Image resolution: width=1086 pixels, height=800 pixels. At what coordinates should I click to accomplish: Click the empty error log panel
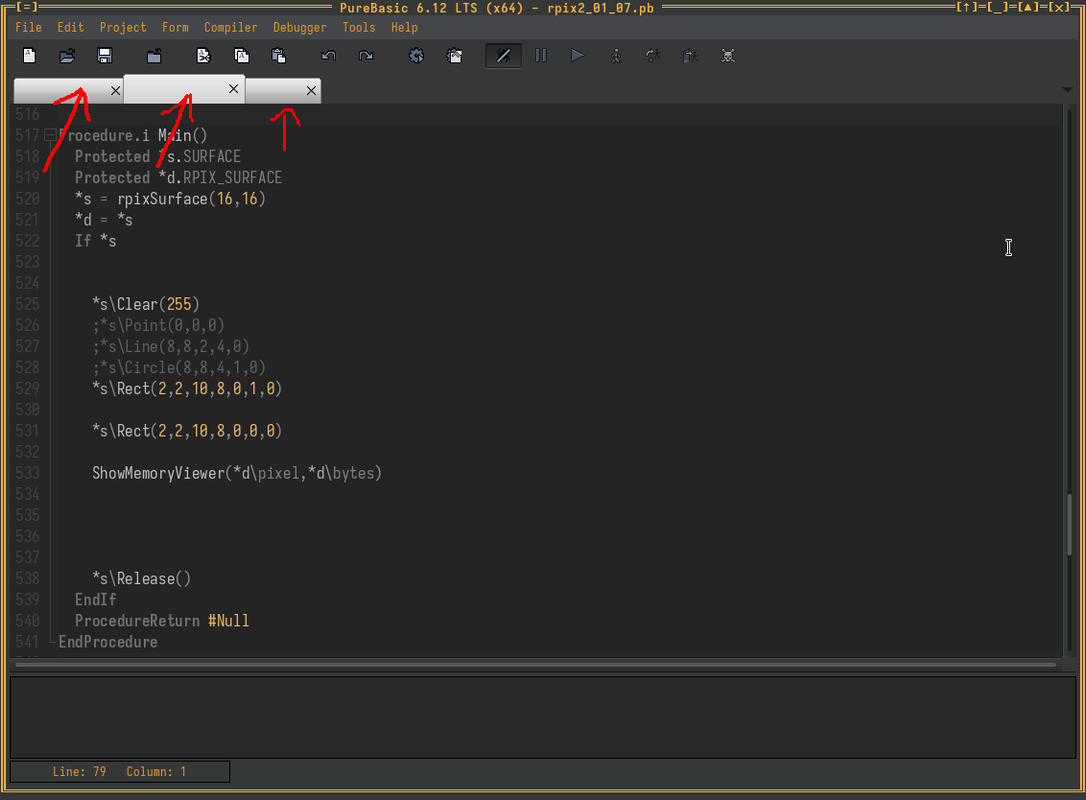[542, 718]
